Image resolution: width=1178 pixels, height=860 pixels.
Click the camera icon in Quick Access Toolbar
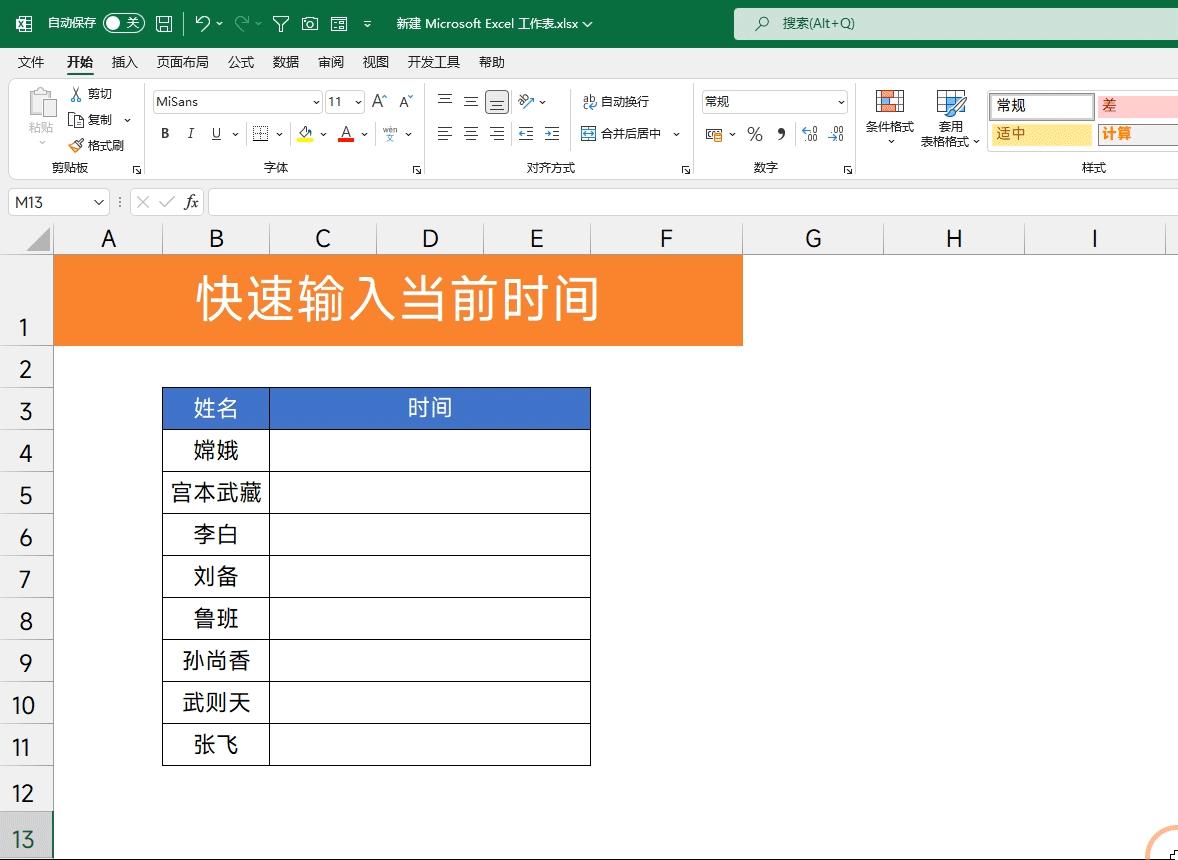[x=310, y=22]
